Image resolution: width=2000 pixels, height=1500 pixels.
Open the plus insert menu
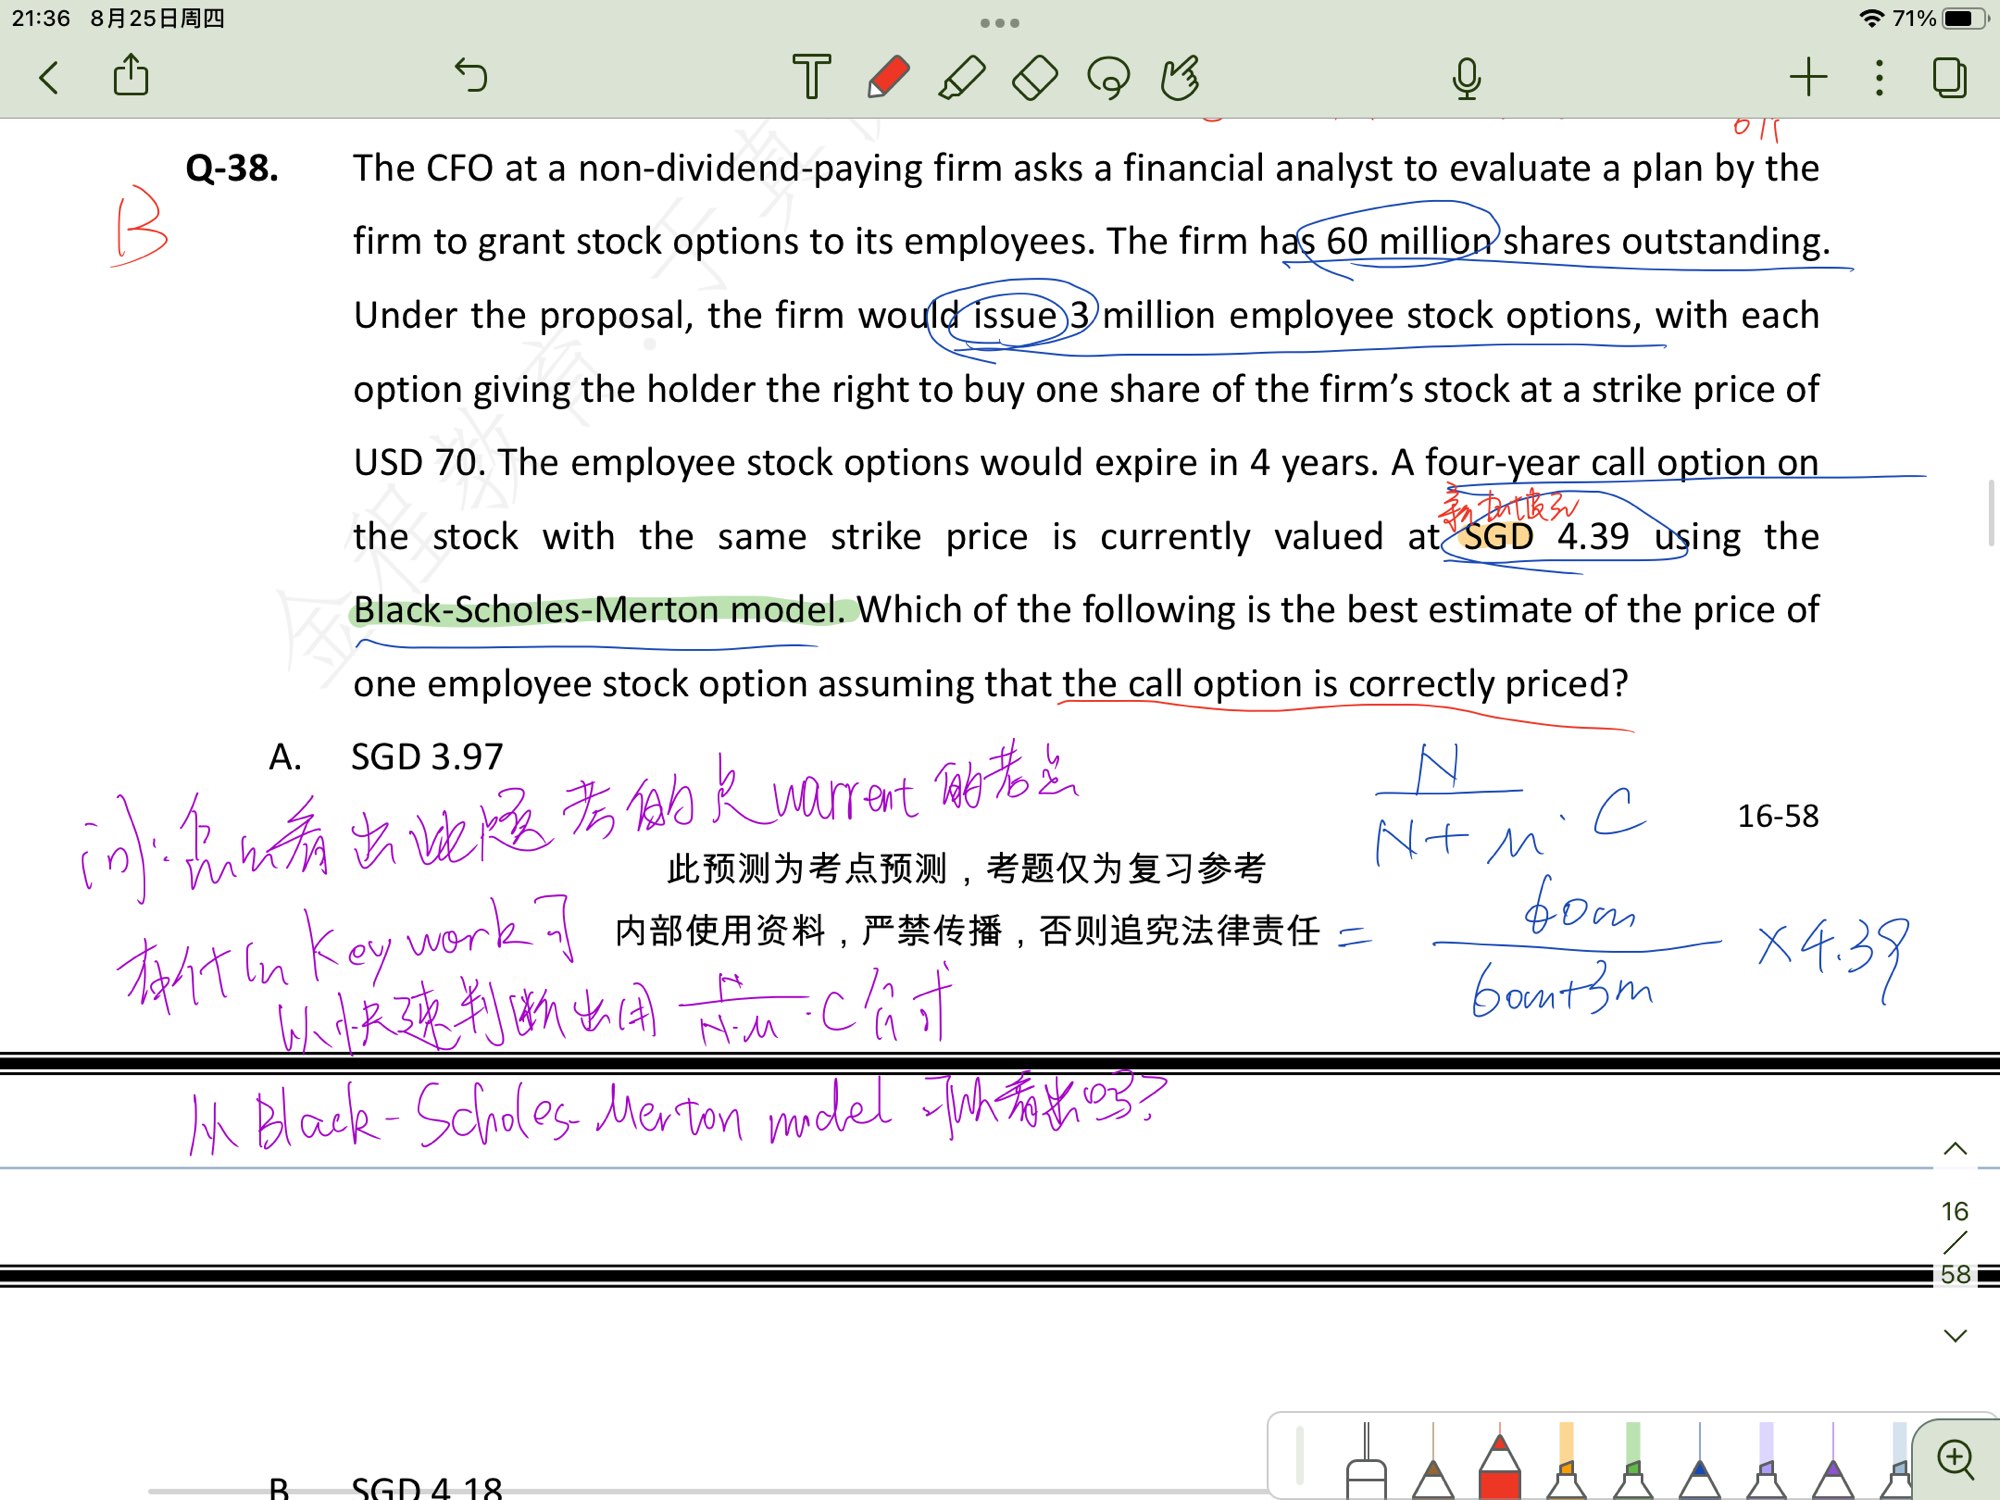tap(1808, 77)
